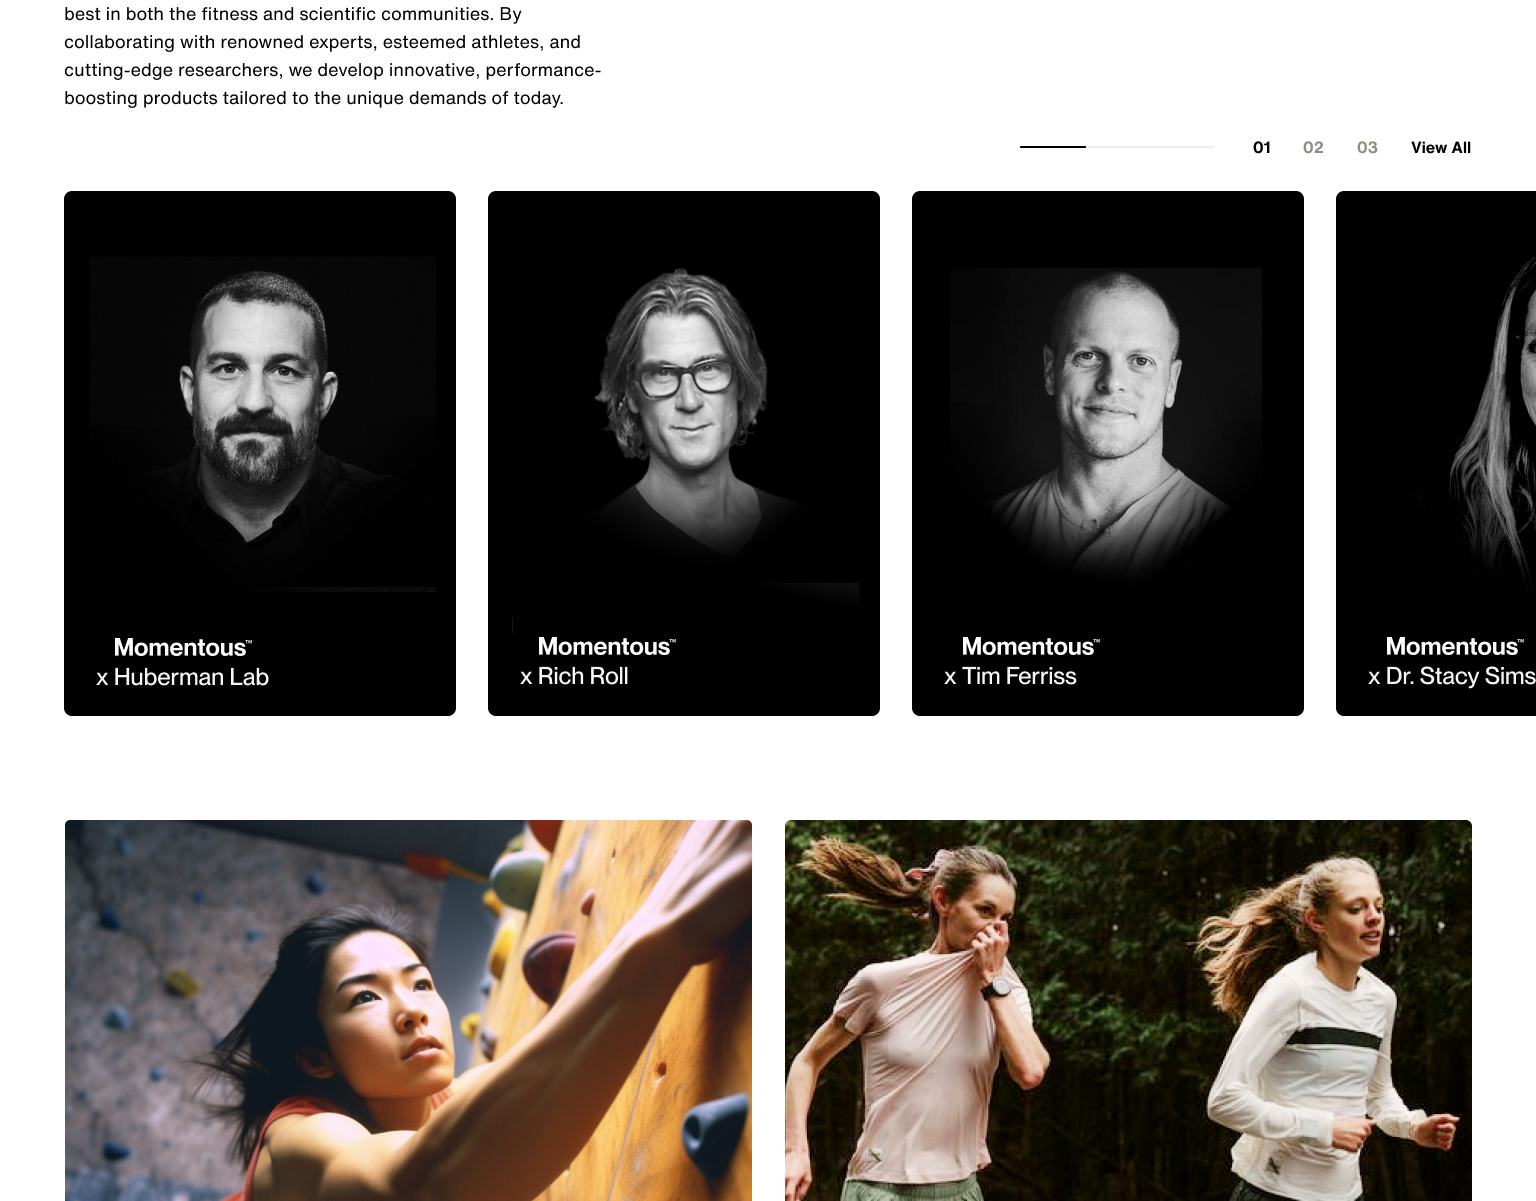
Task: Select the 'x Tim Ferriss' caption text
Action: 1010,676
